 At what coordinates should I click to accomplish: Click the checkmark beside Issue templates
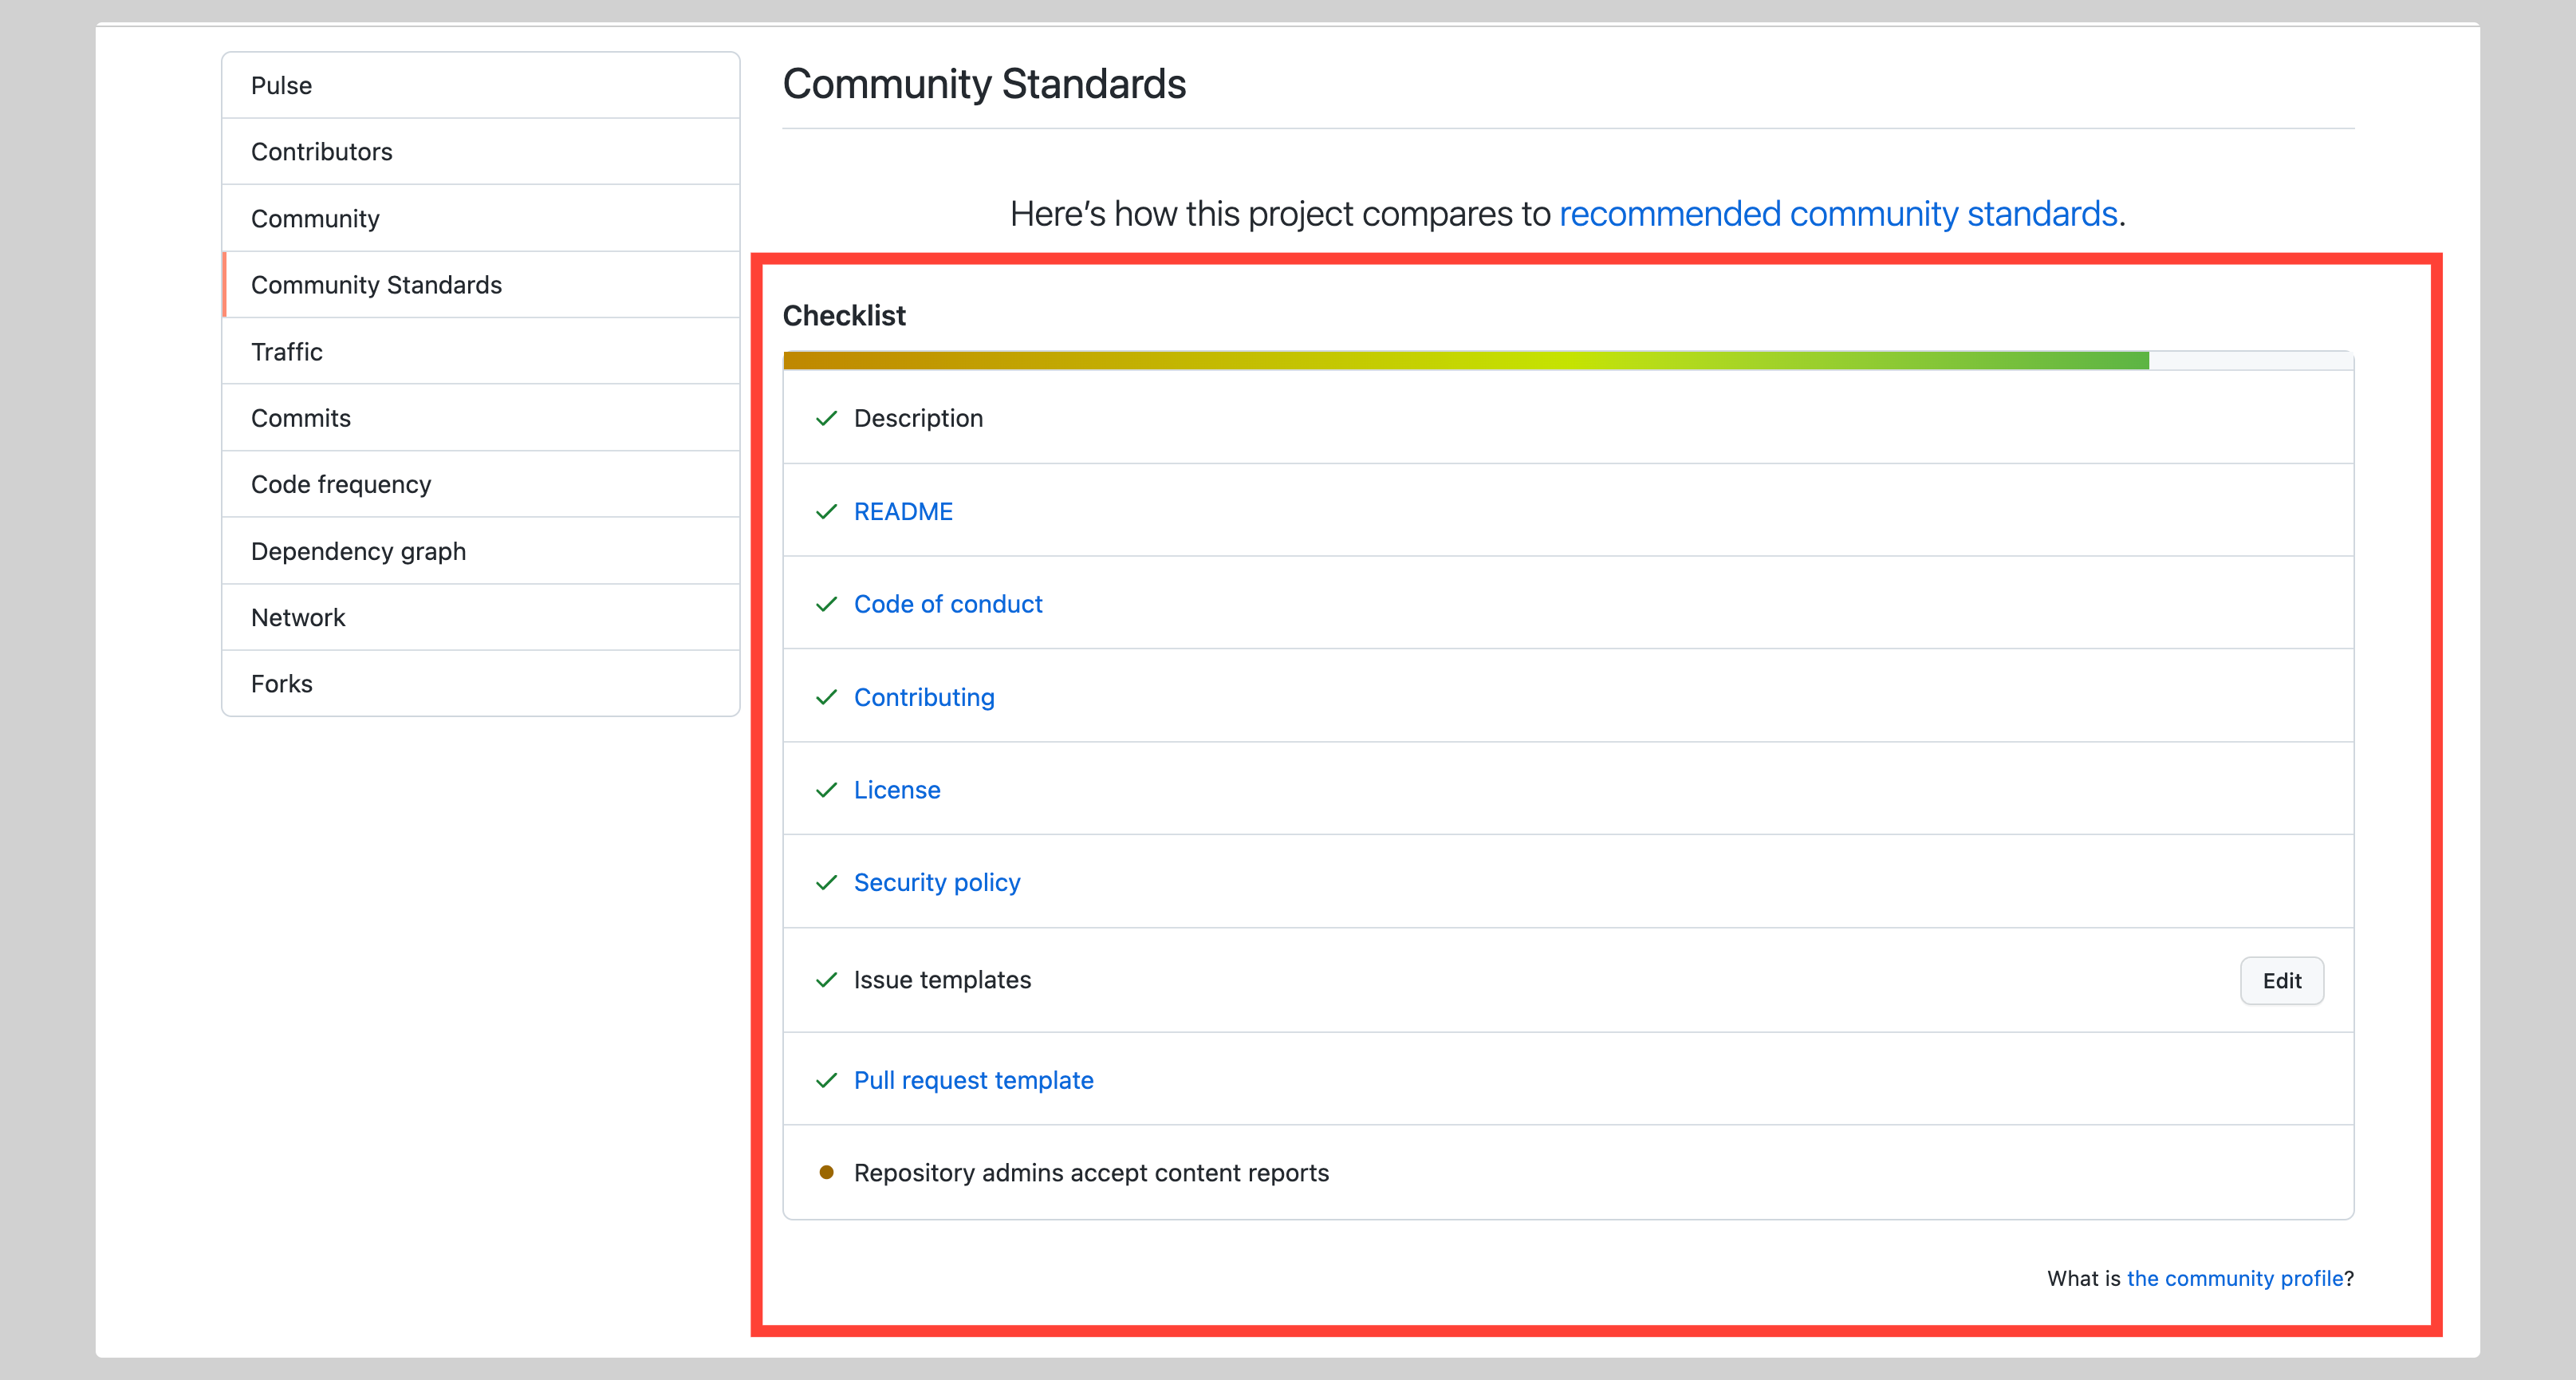pyautogui.click(x=826, y=980)
